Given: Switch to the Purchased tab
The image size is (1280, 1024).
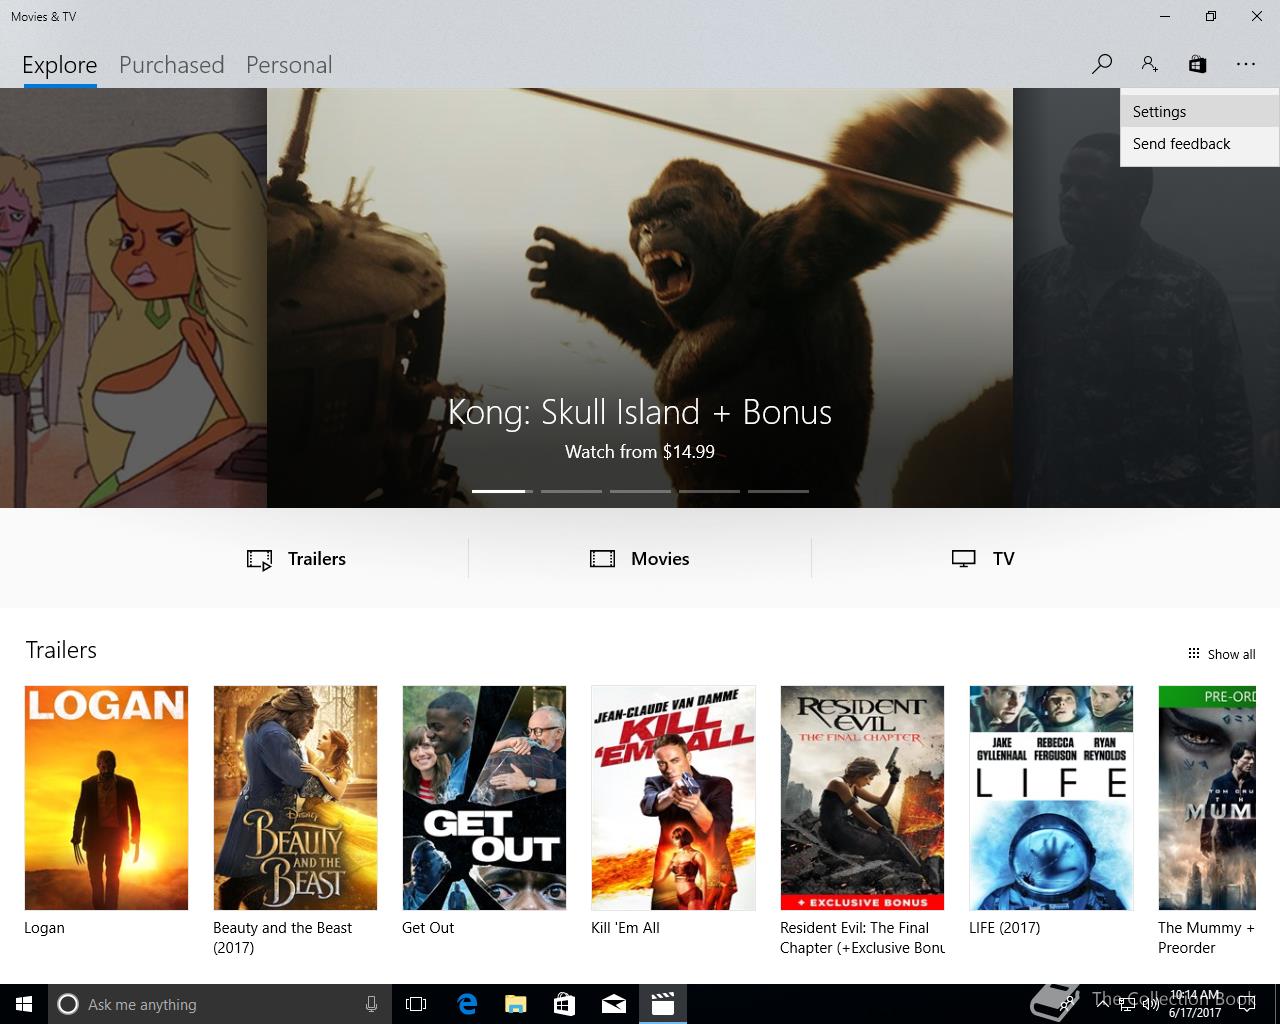Looking at the screenshot, I should pyautogui.click(x=172, y=65).
